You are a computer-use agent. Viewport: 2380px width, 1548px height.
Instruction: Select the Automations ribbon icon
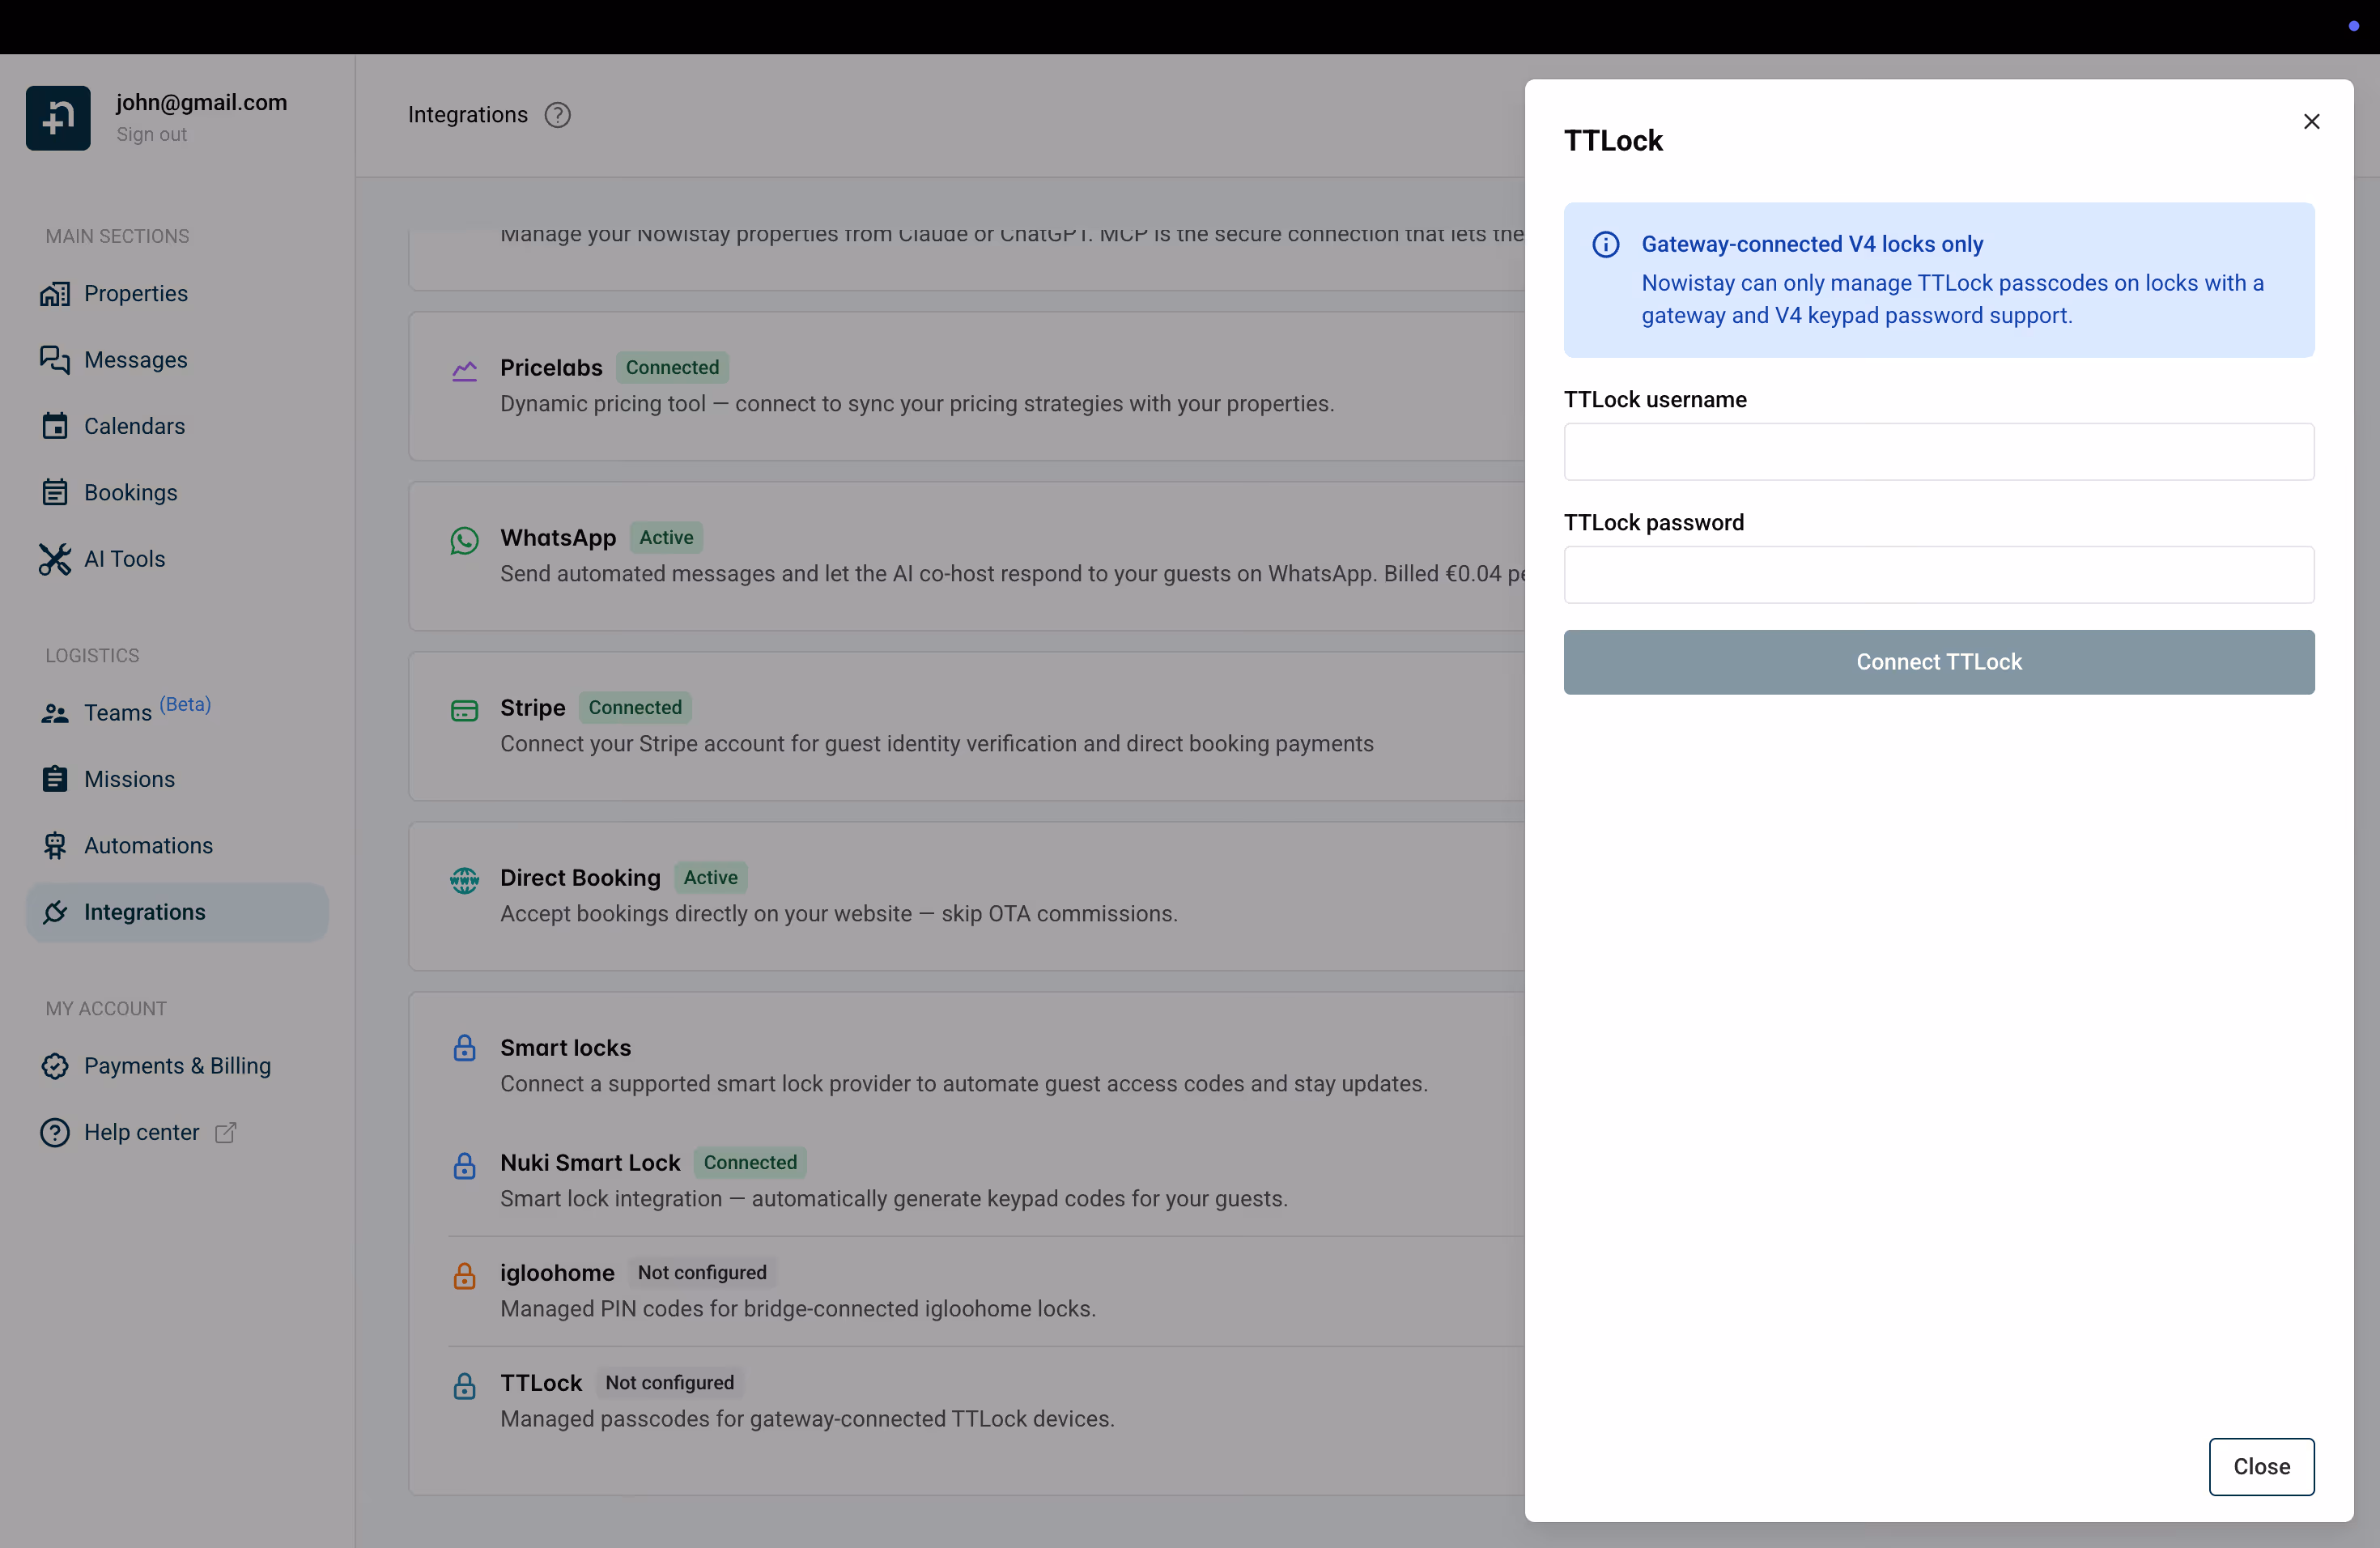pyautogui.click(x=56, y=845)
